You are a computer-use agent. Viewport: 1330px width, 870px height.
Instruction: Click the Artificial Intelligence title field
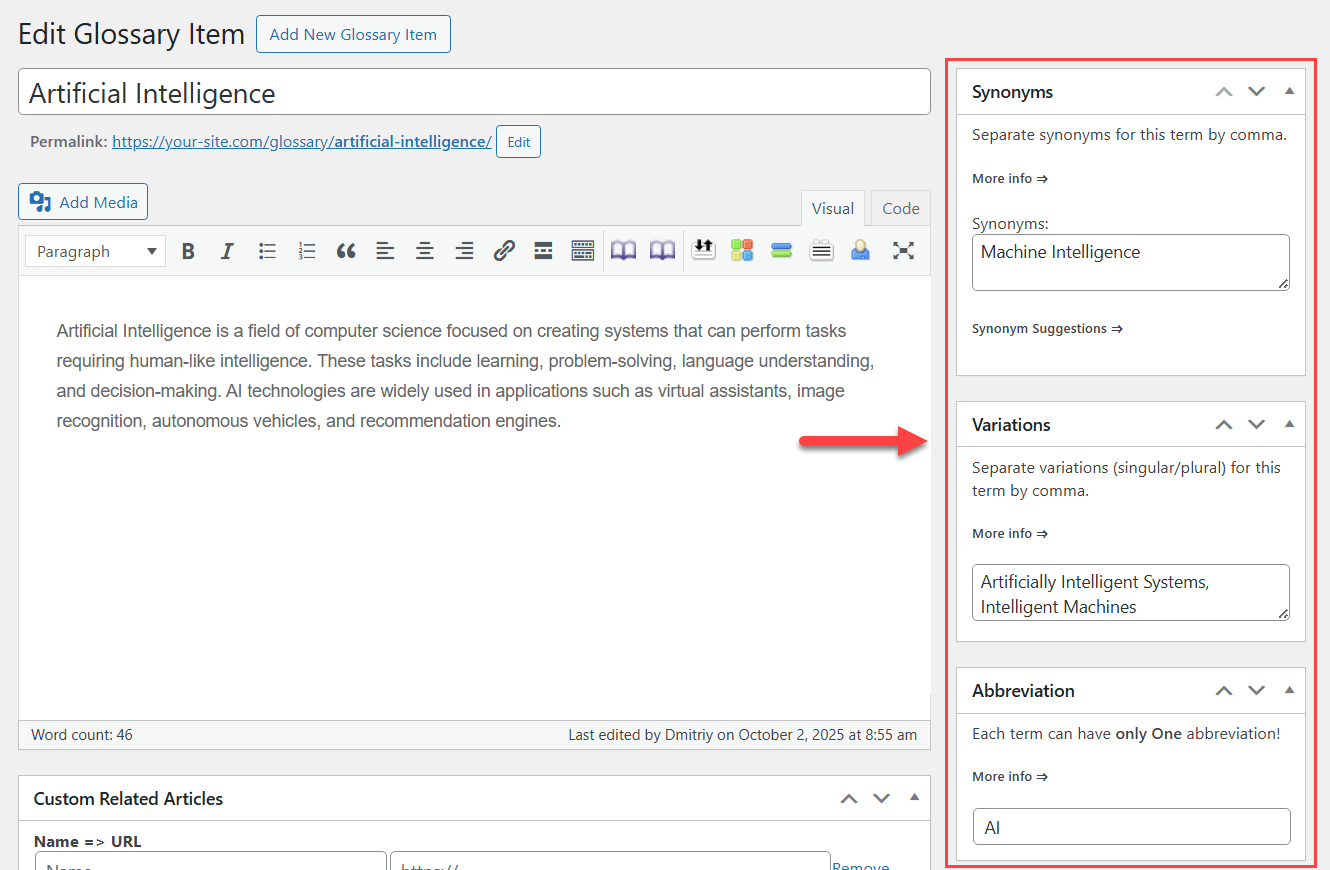tap(474, 92)
